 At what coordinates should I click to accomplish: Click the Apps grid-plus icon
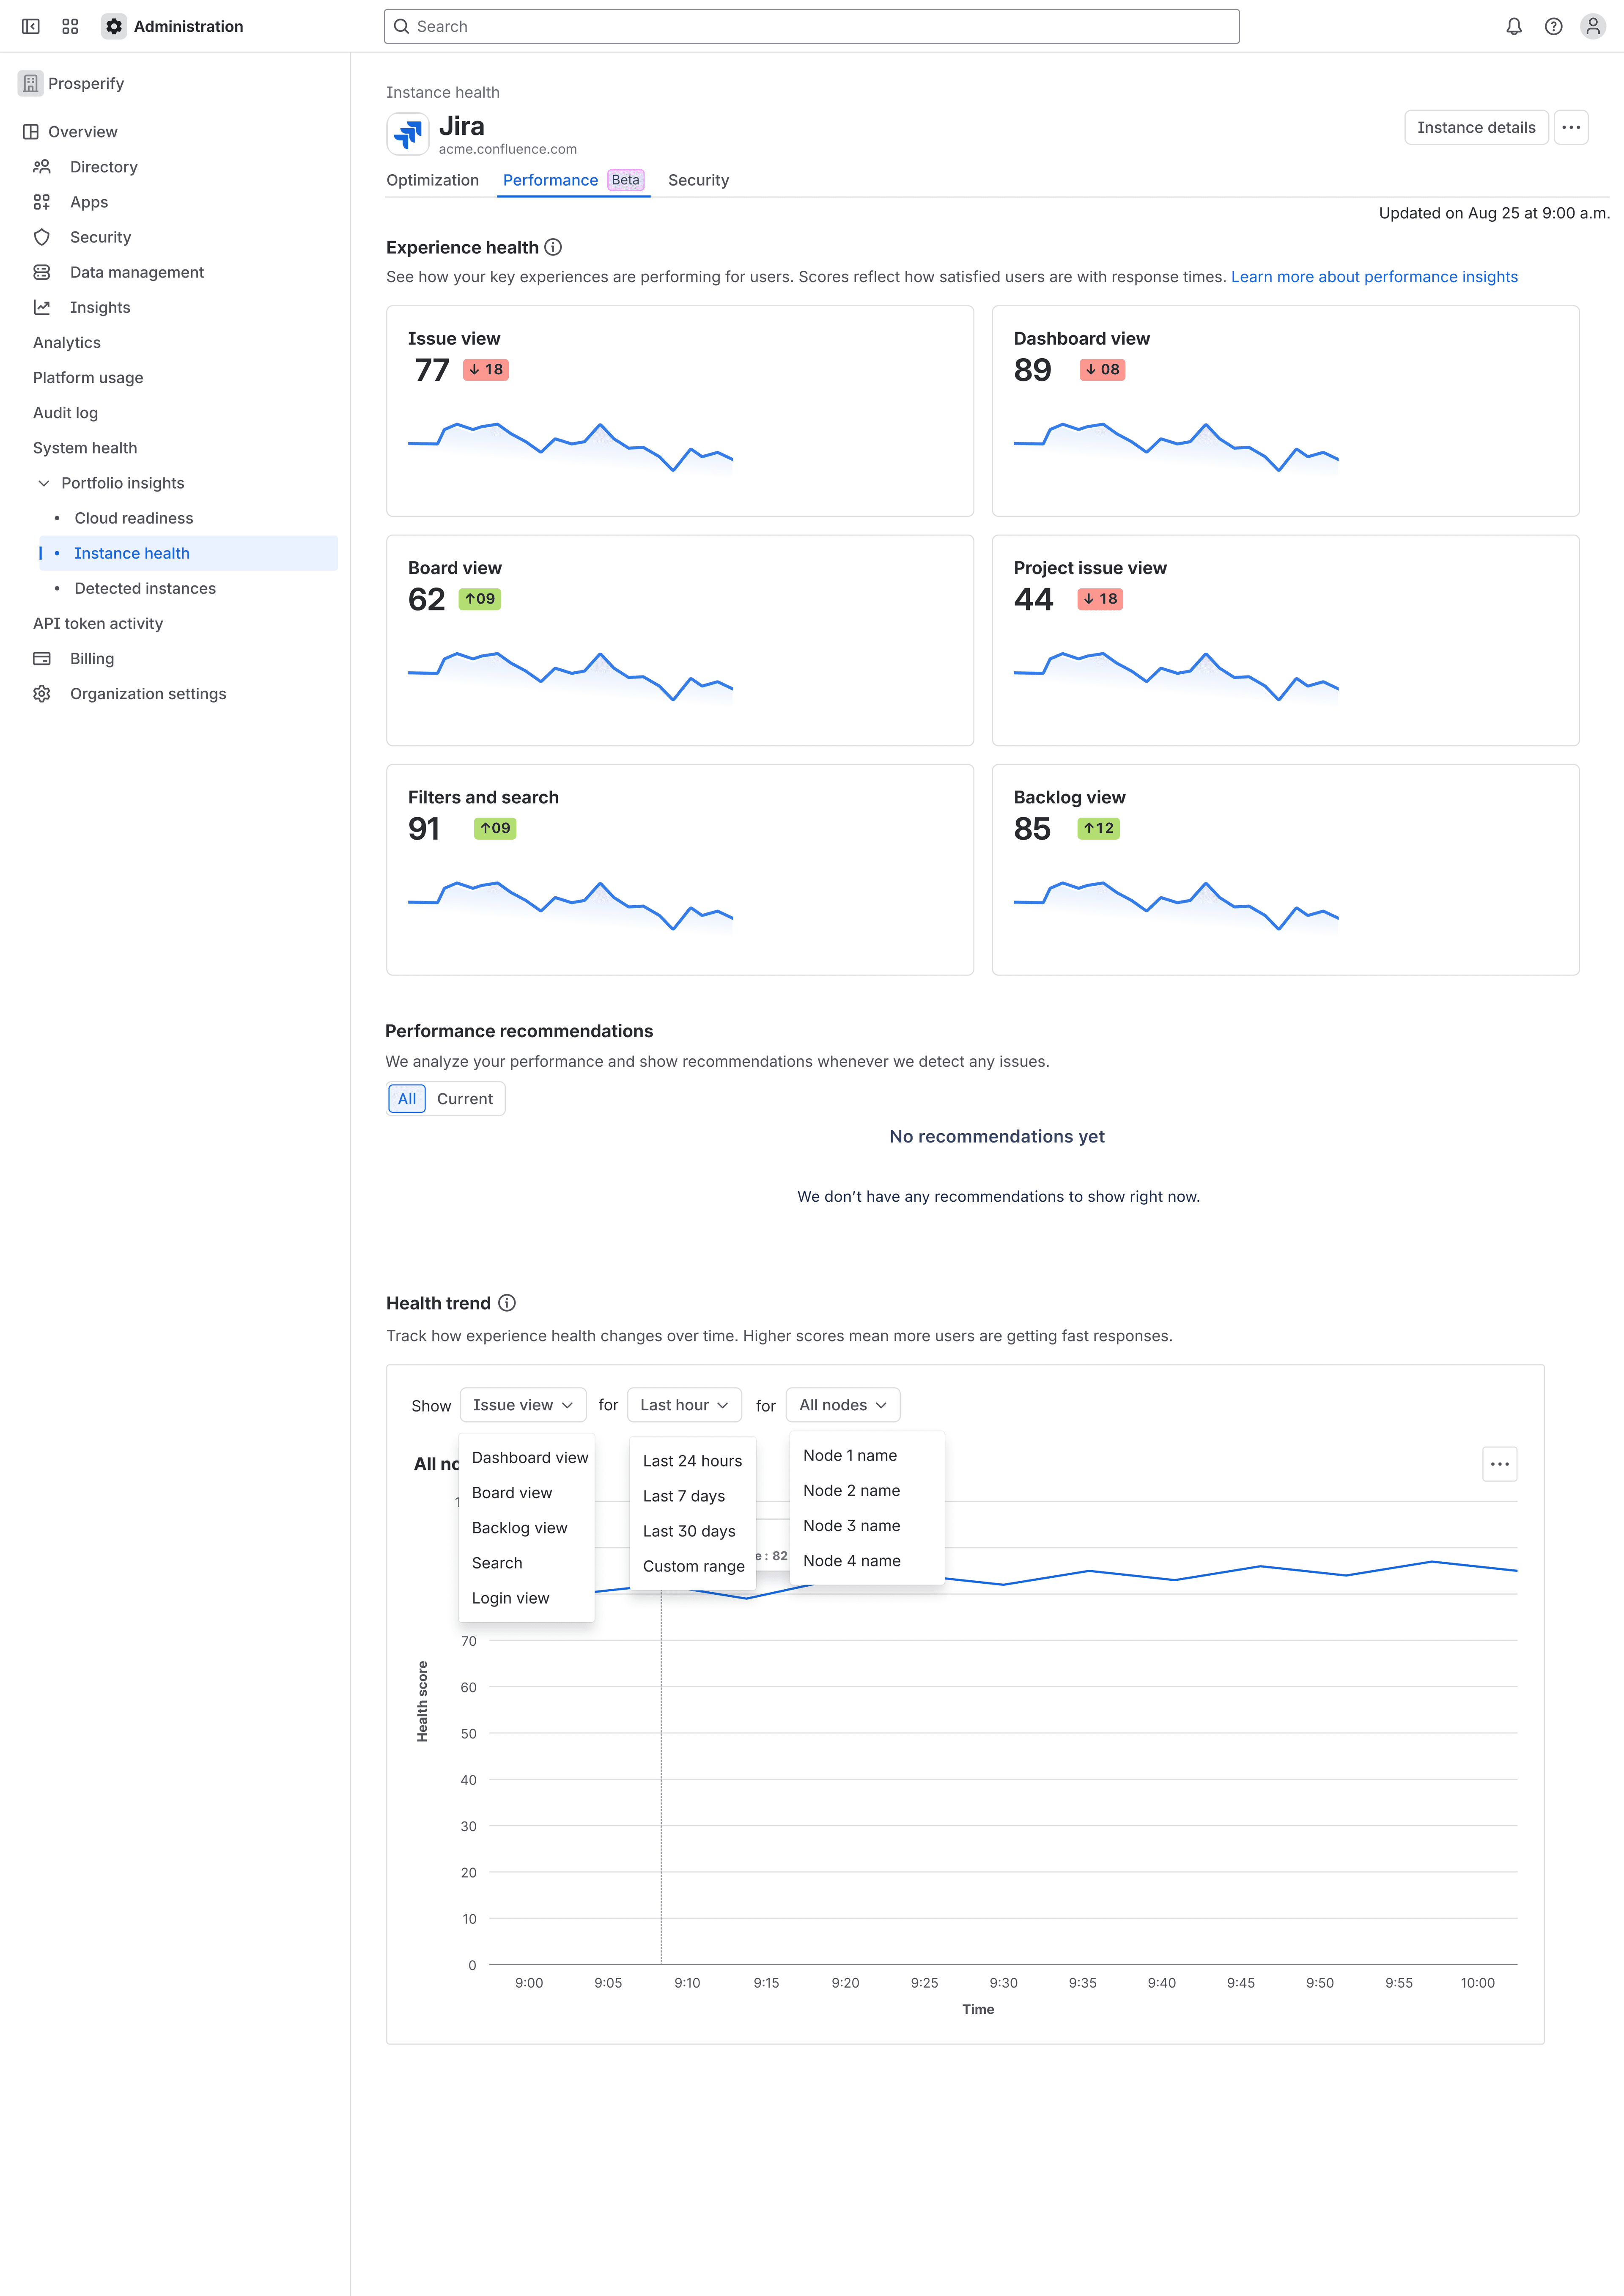click(x=42, y=202)
